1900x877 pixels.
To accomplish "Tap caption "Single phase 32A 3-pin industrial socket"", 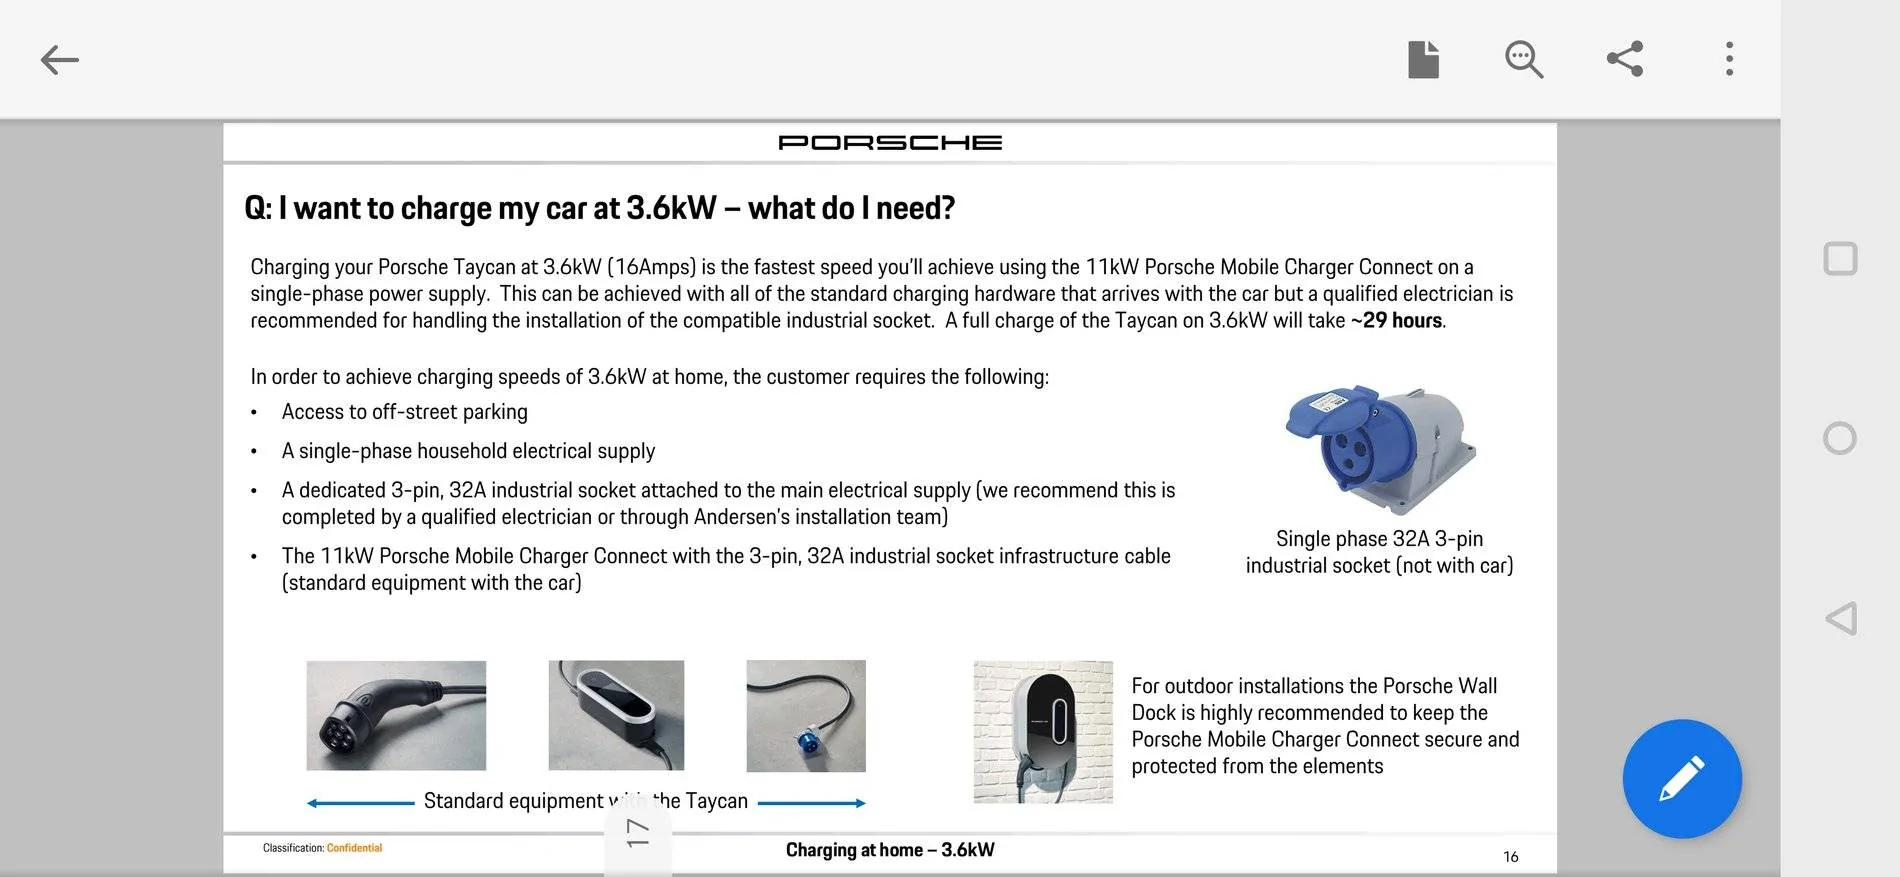I will [x=1379, y=552].
